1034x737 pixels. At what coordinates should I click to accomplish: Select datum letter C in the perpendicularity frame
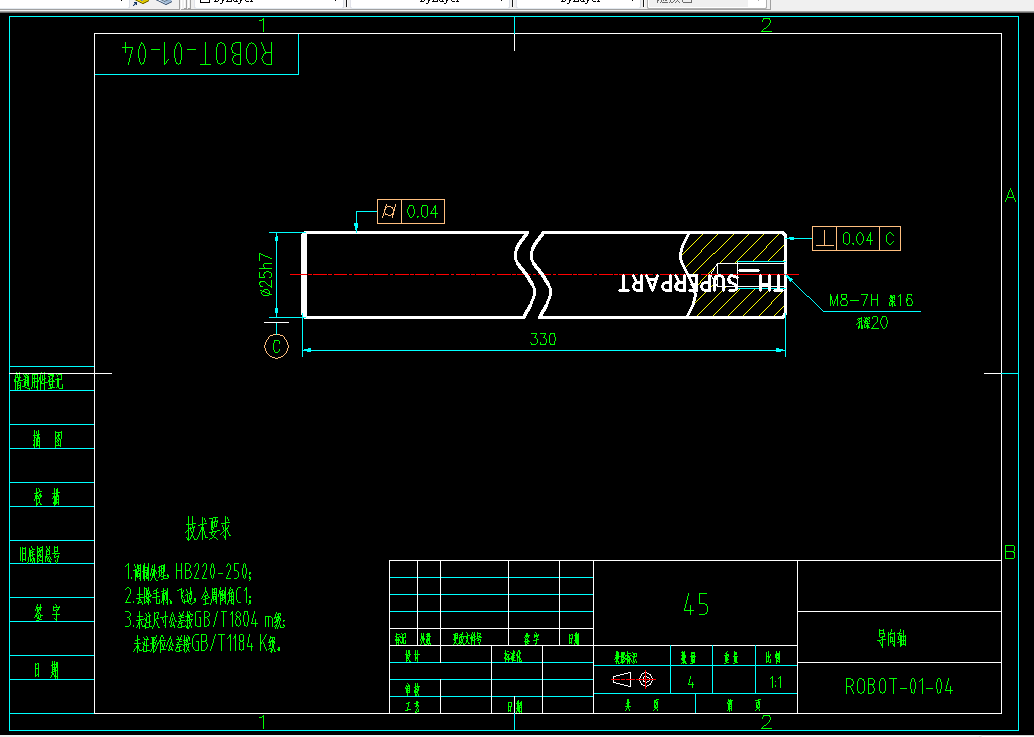click(890, 239)
